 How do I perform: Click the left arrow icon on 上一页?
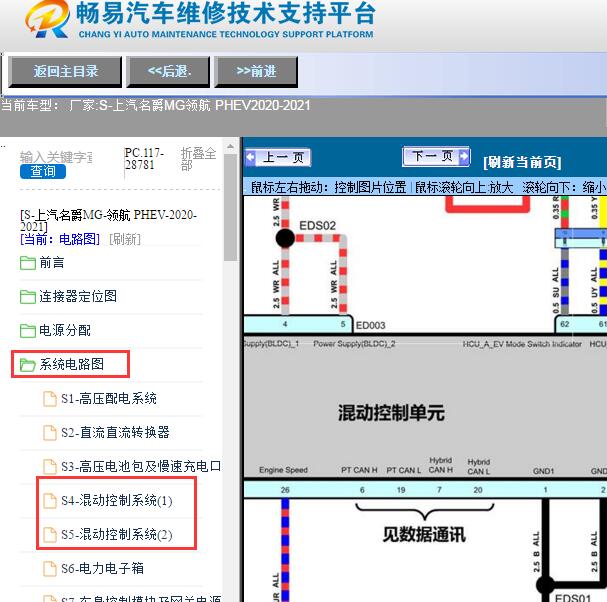251,158
